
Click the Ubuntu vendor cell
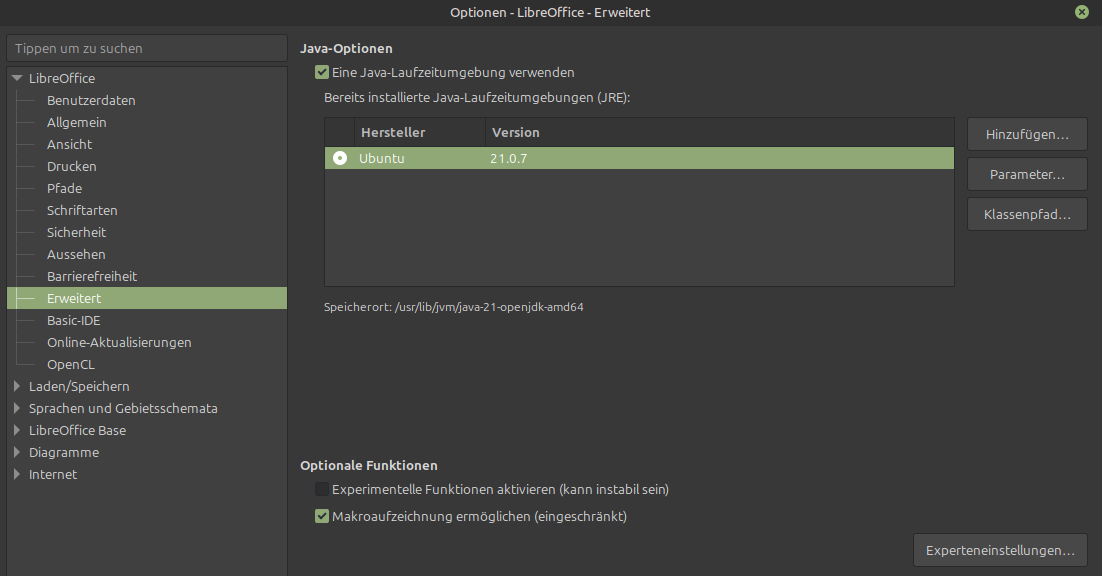382,158
